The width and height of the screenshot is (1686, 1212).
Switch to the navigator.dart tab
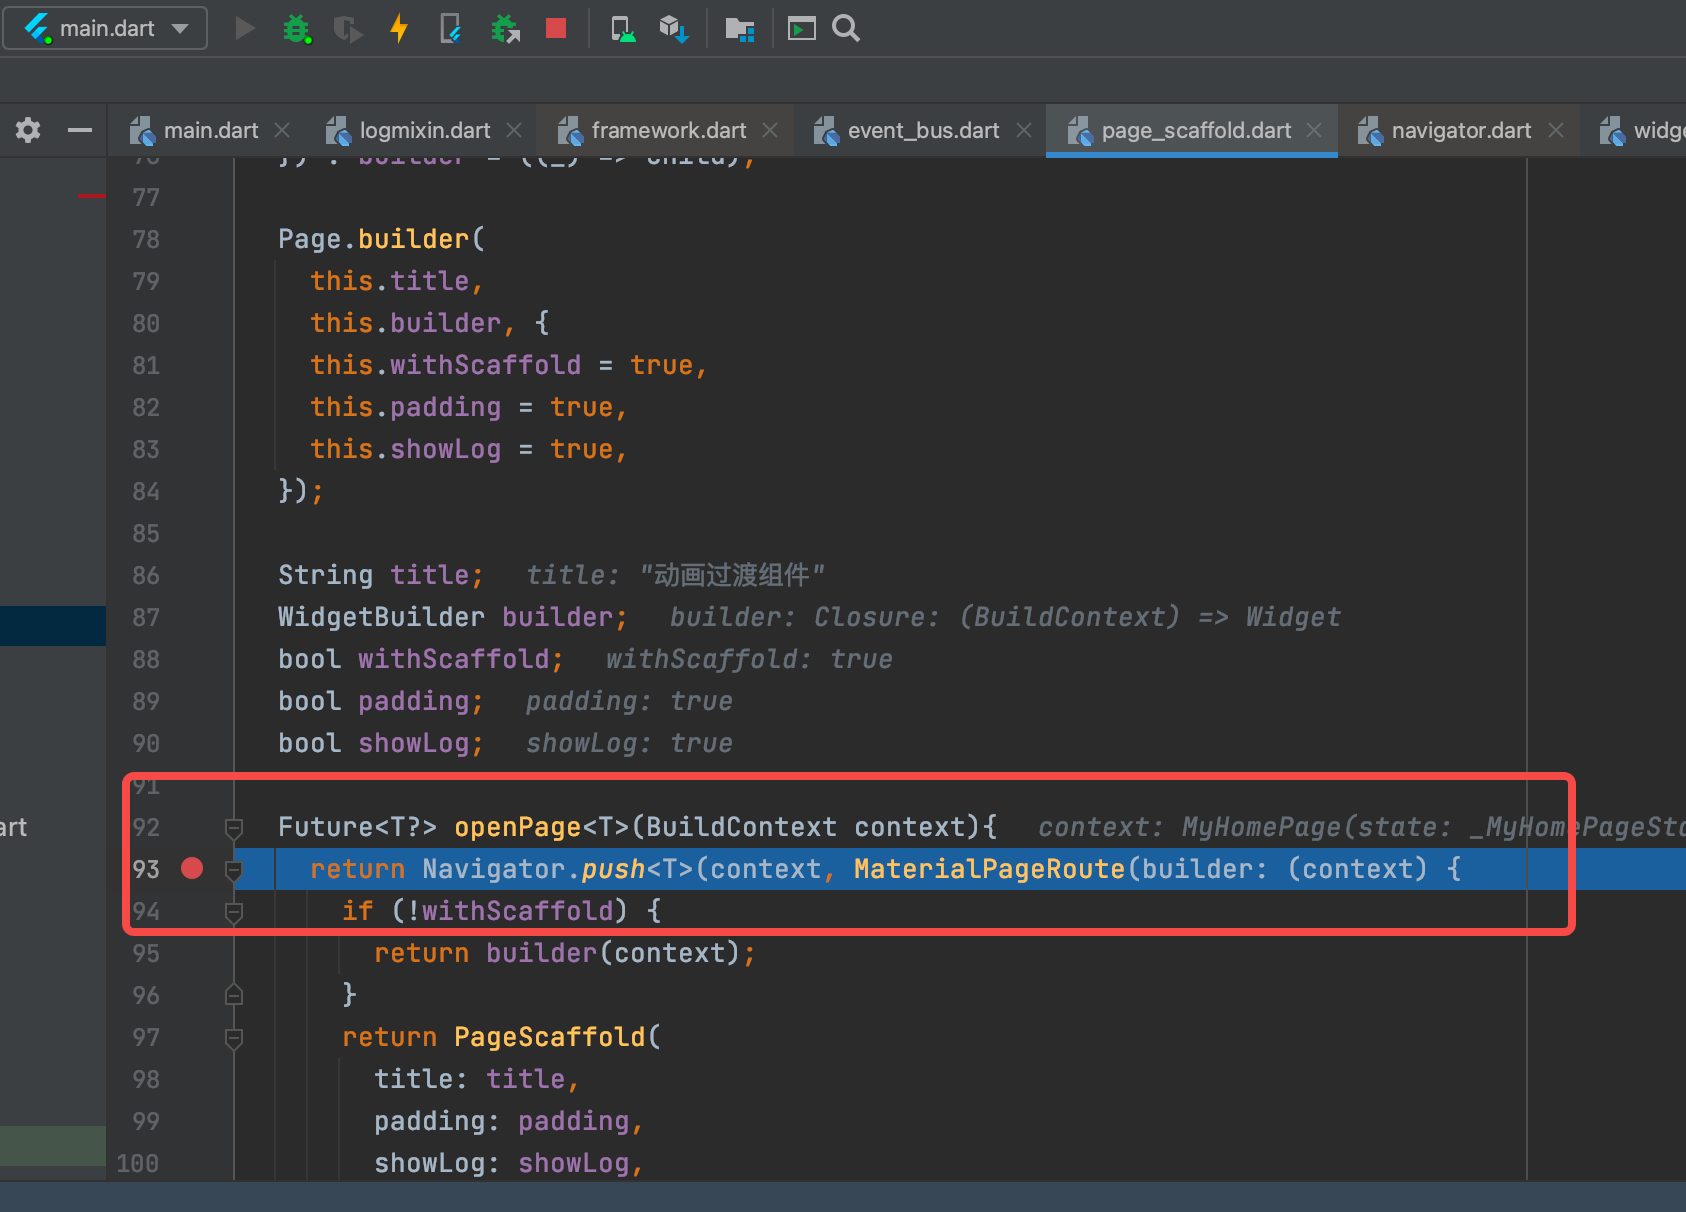1460,130
